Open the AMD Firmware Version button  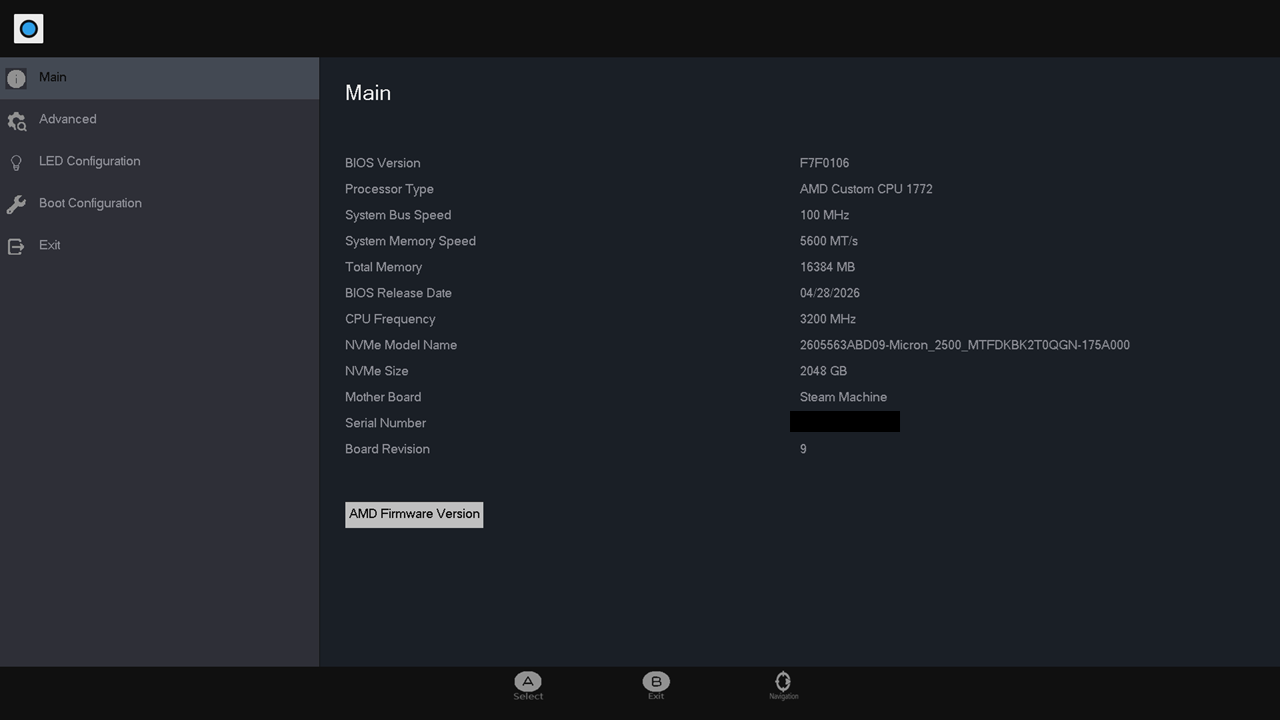coord(414,514)
